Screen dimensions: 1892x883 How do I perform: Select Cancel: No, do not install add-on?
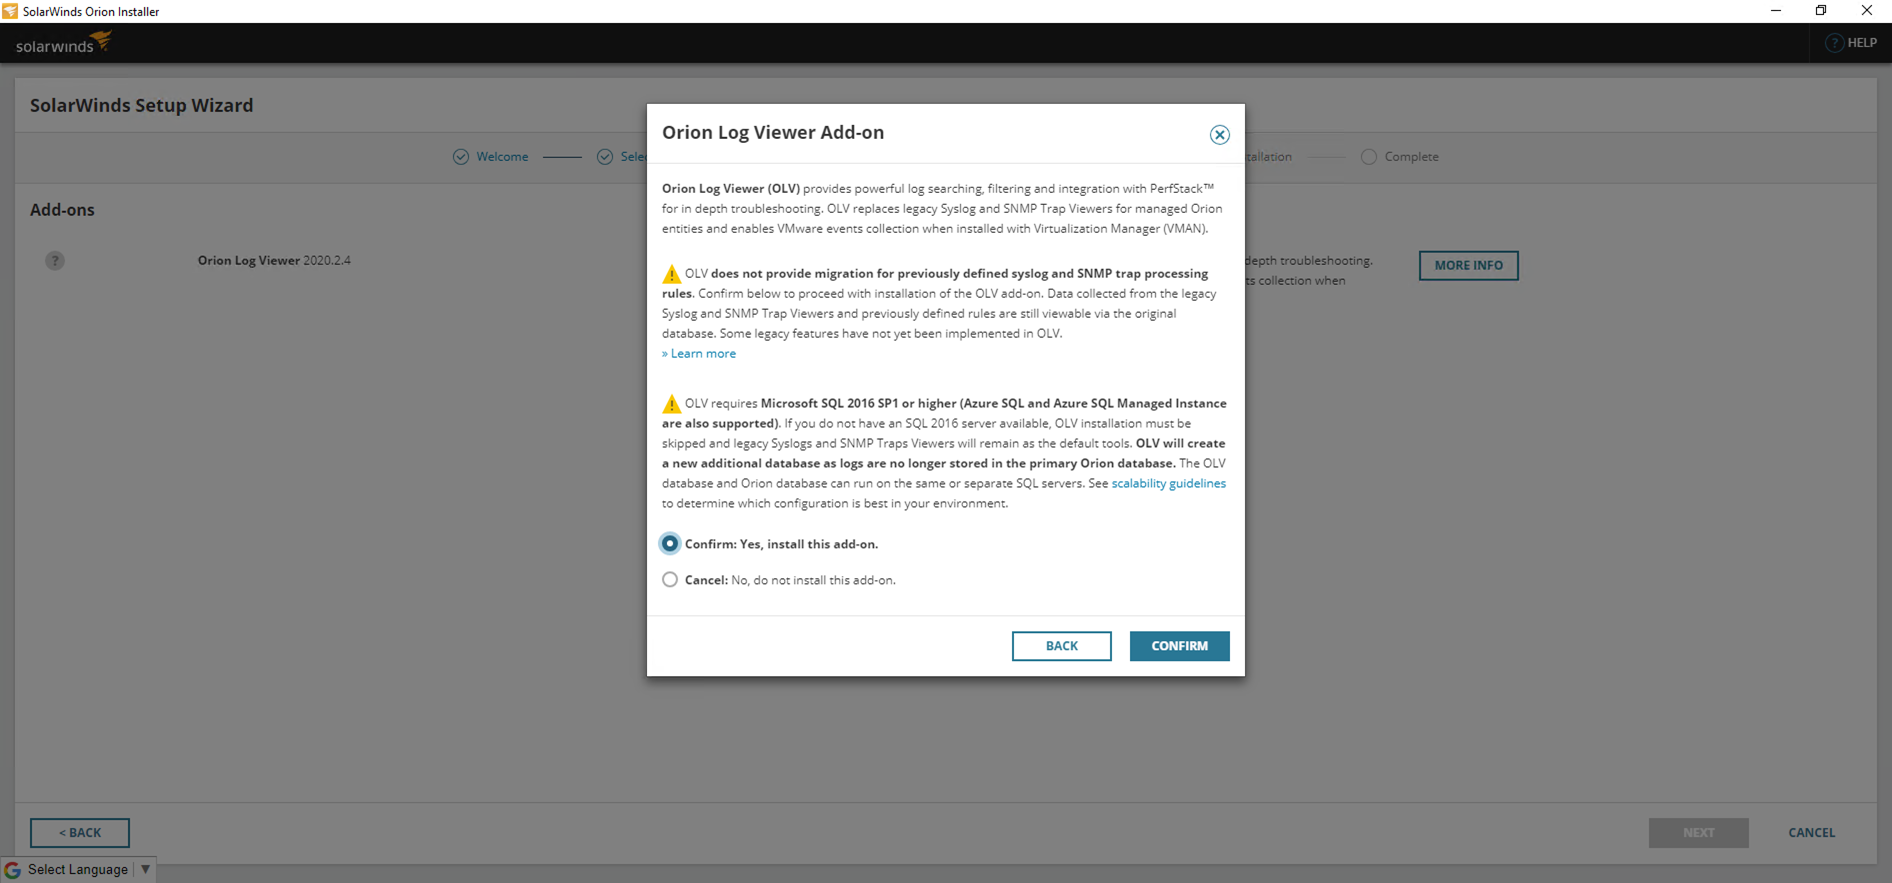670,580
